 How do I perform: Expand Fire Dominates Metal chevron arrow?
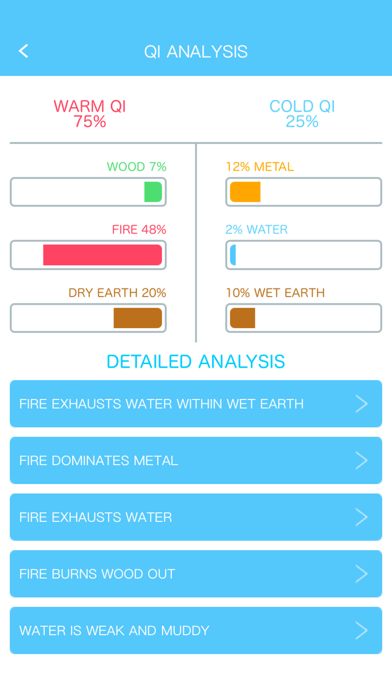click(x=361, y=461)
